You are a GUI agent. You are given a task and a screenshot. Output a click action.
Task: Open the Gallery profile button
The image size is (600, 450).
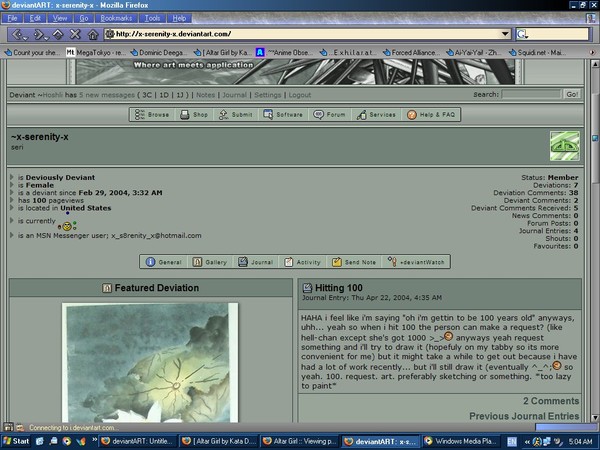(210, 262)
